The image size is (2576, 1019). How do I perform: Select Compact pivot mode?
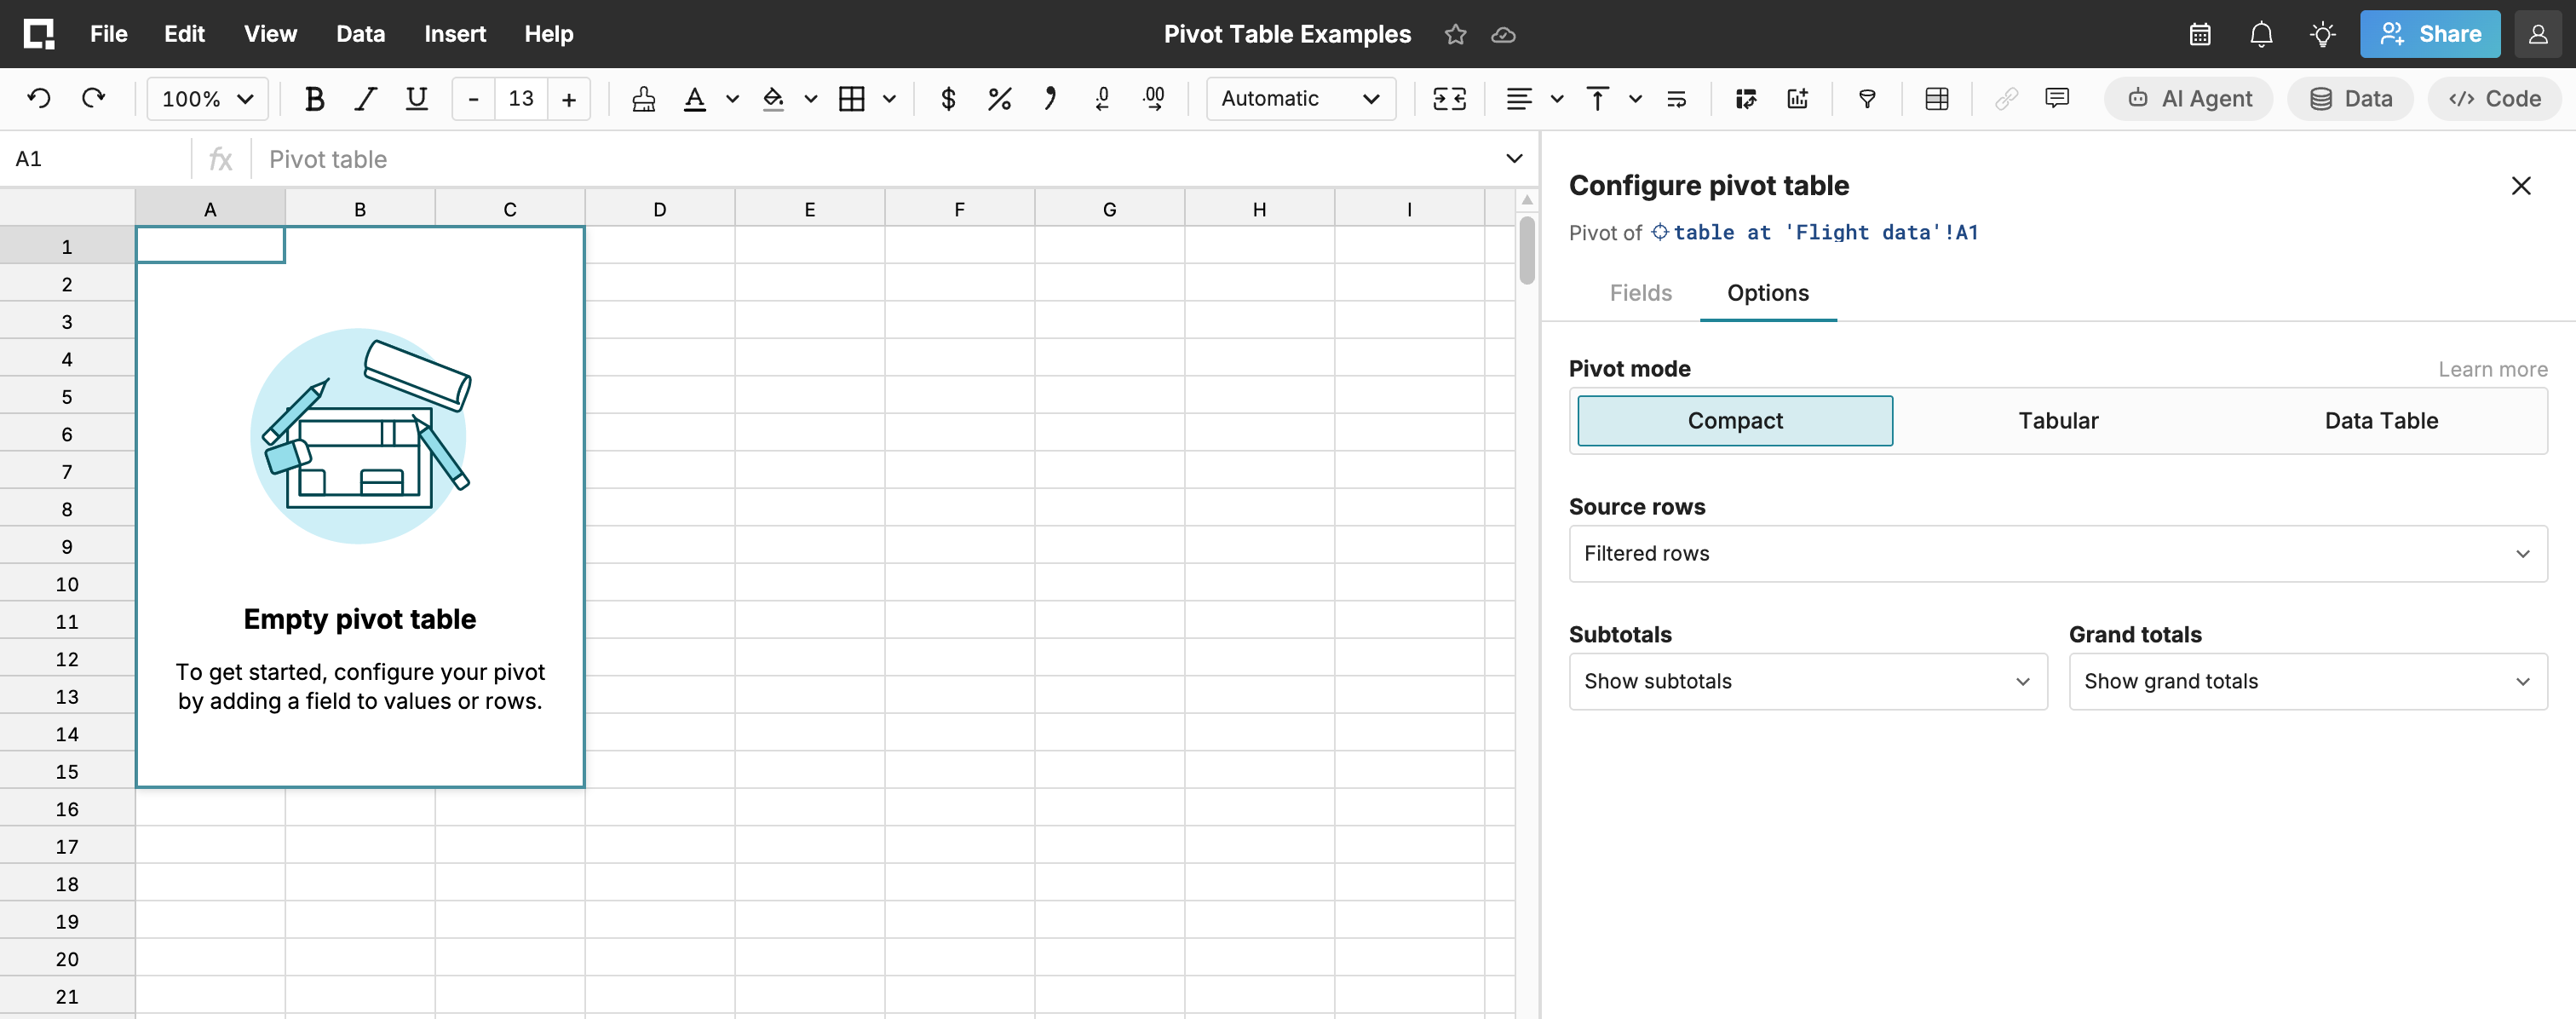click(x=1735, y=421)
